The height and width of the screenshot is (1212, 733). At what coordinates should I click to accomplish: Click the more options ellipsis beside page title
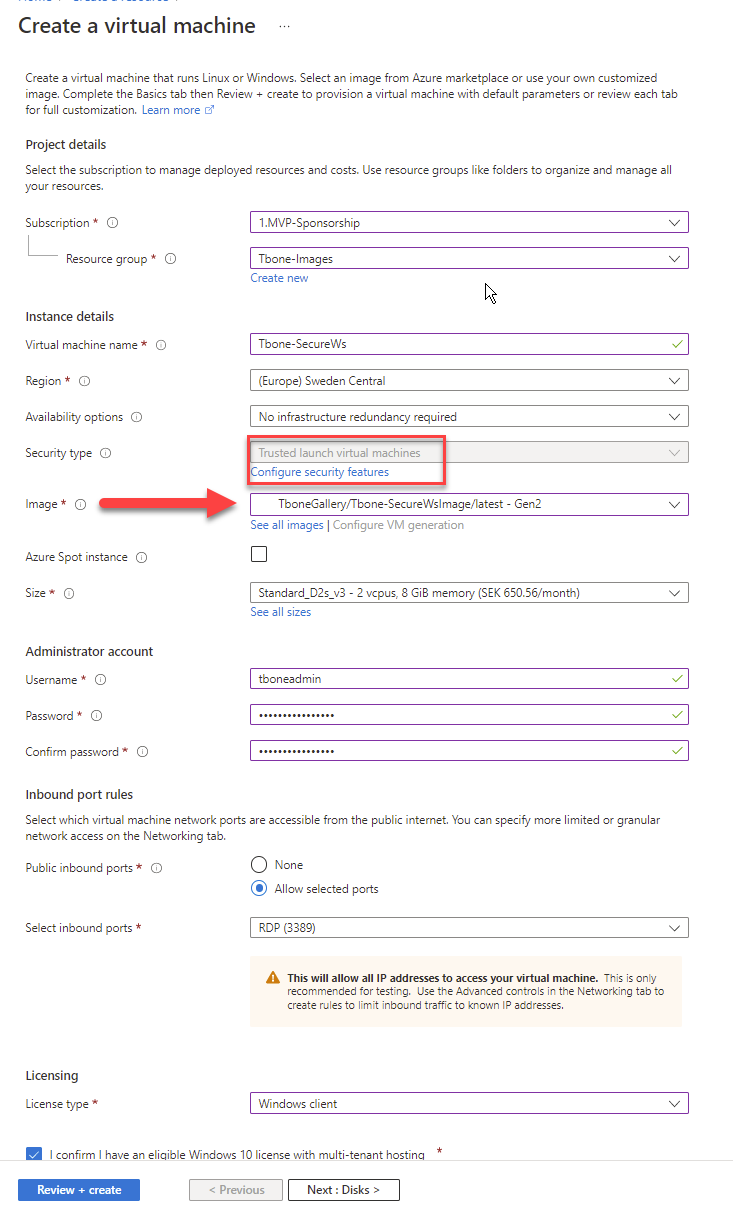point(284,26)
